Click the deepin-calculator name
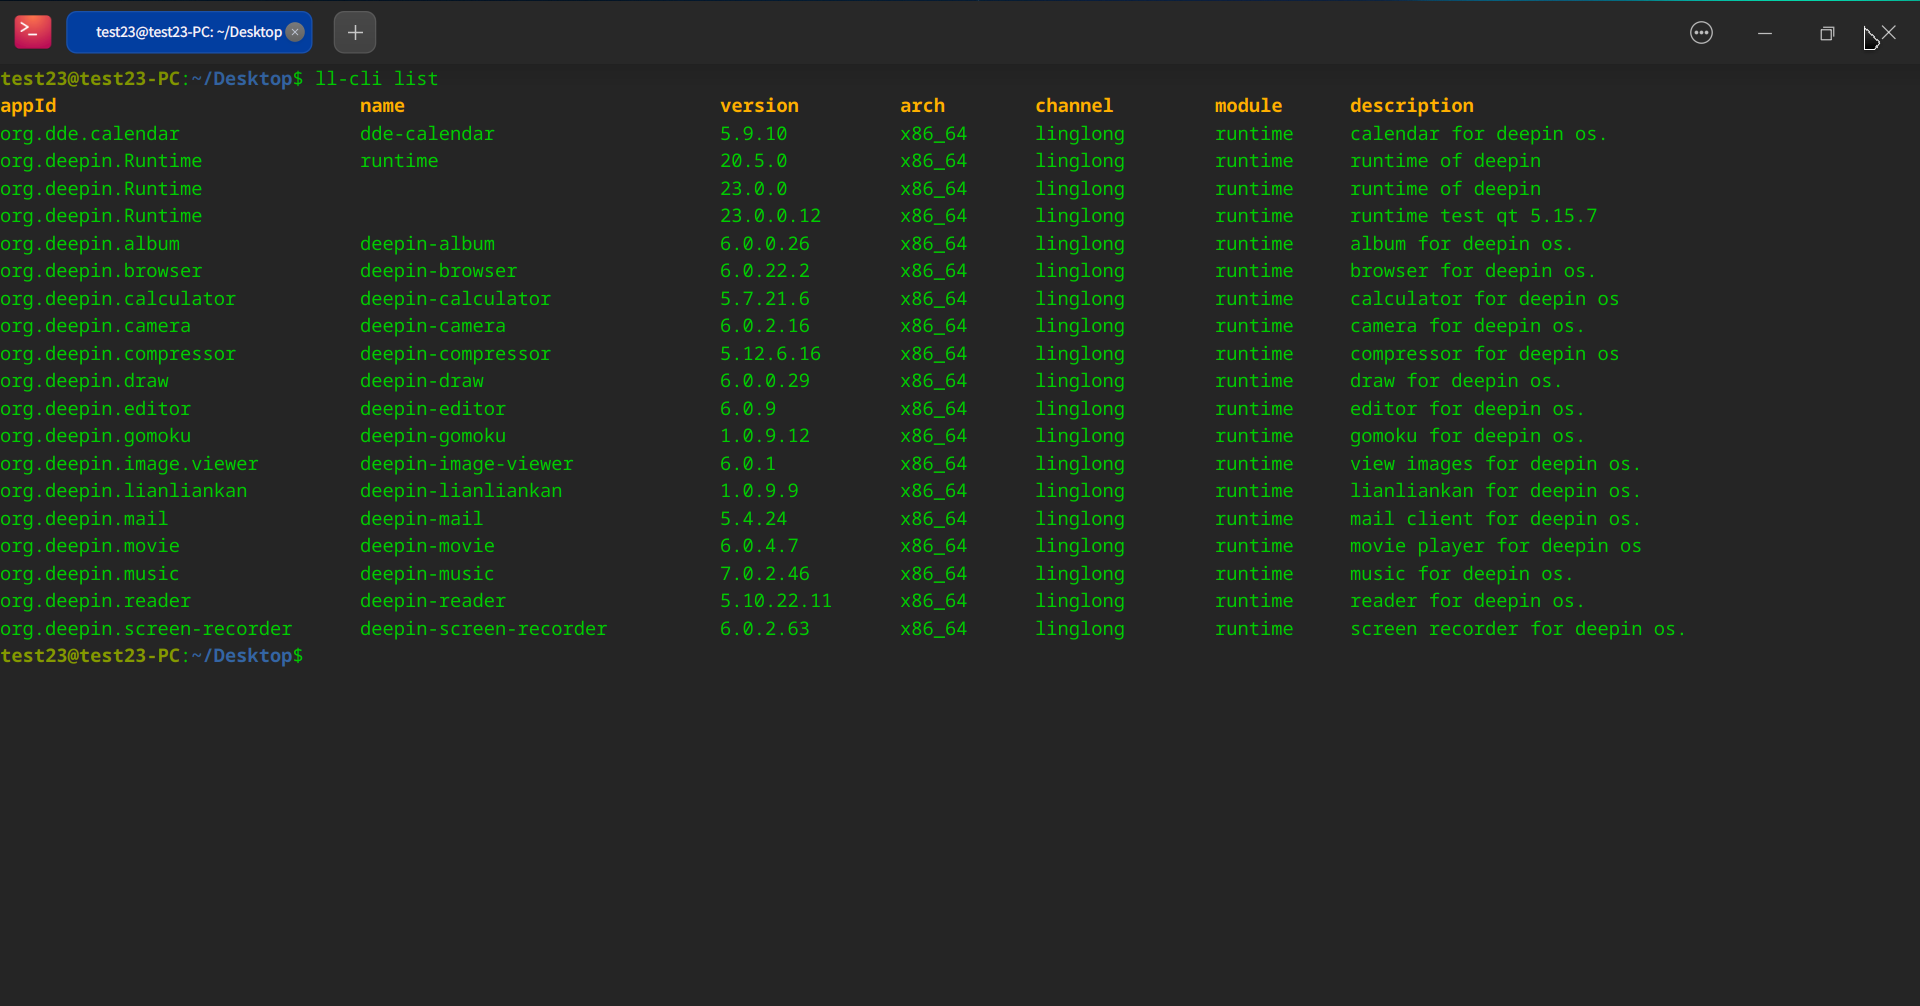Image resolution: width=1920 pixels, height=1006 pixels. [455, 299]
